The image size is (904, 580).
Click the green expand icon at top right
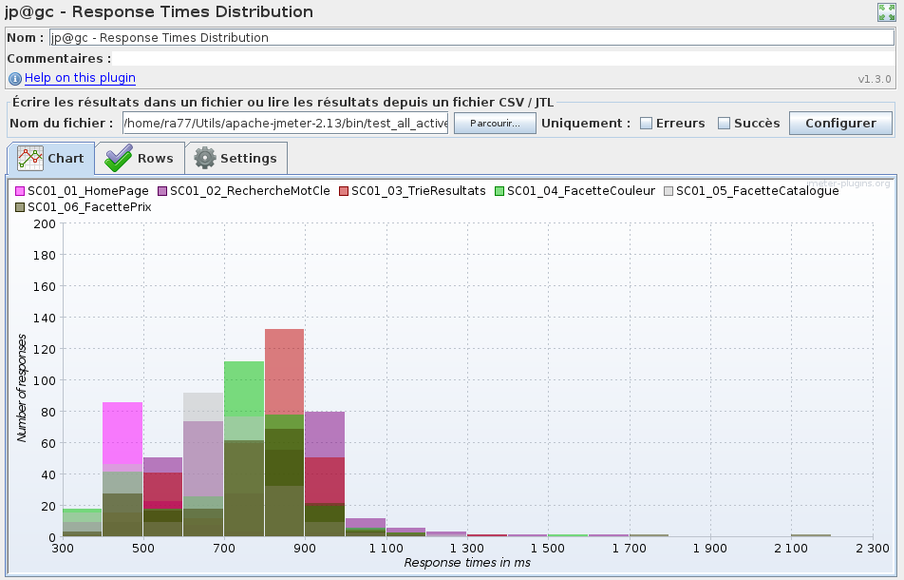(x=886, y=12)
